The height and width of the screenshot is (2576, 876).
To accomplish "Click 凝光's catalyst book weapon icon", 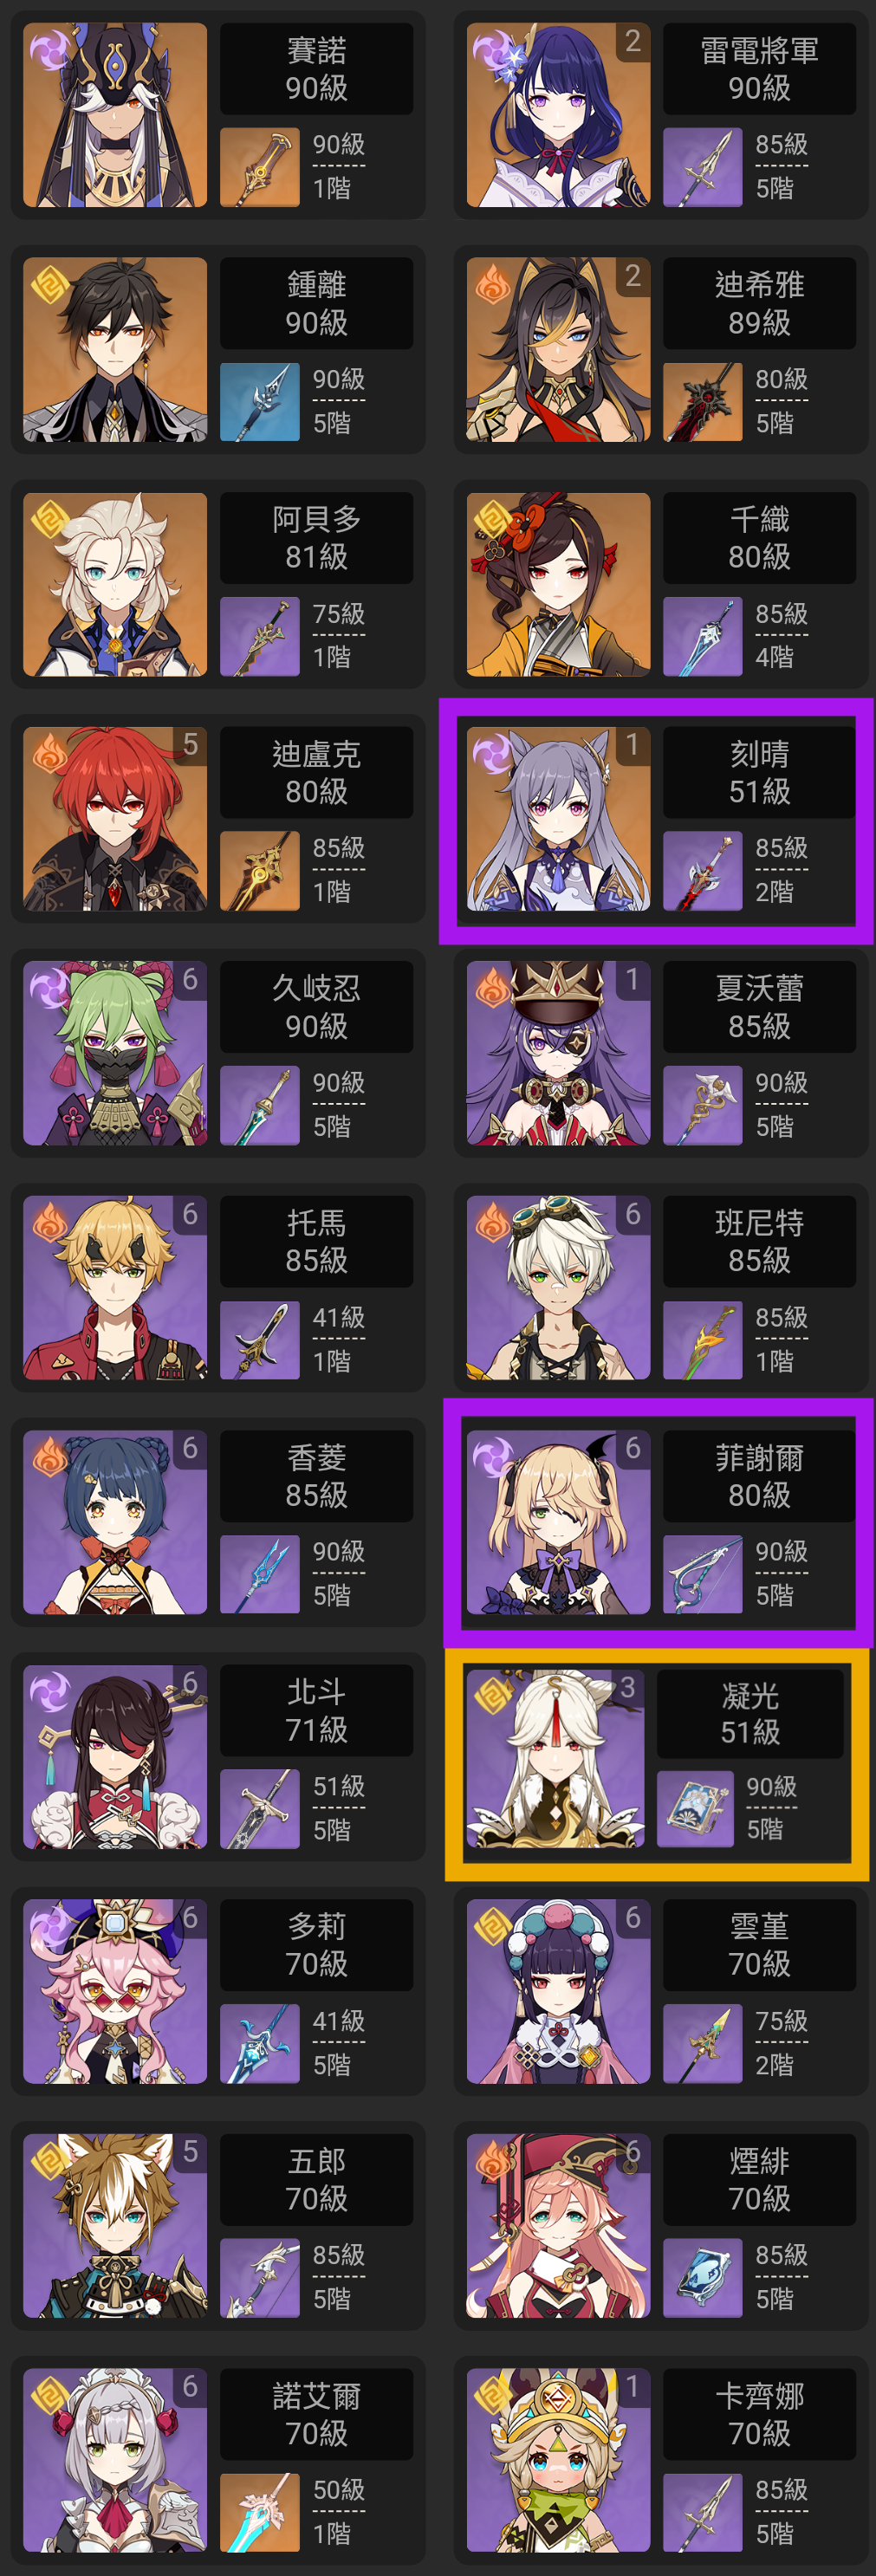I will [x=695, y=1808].
